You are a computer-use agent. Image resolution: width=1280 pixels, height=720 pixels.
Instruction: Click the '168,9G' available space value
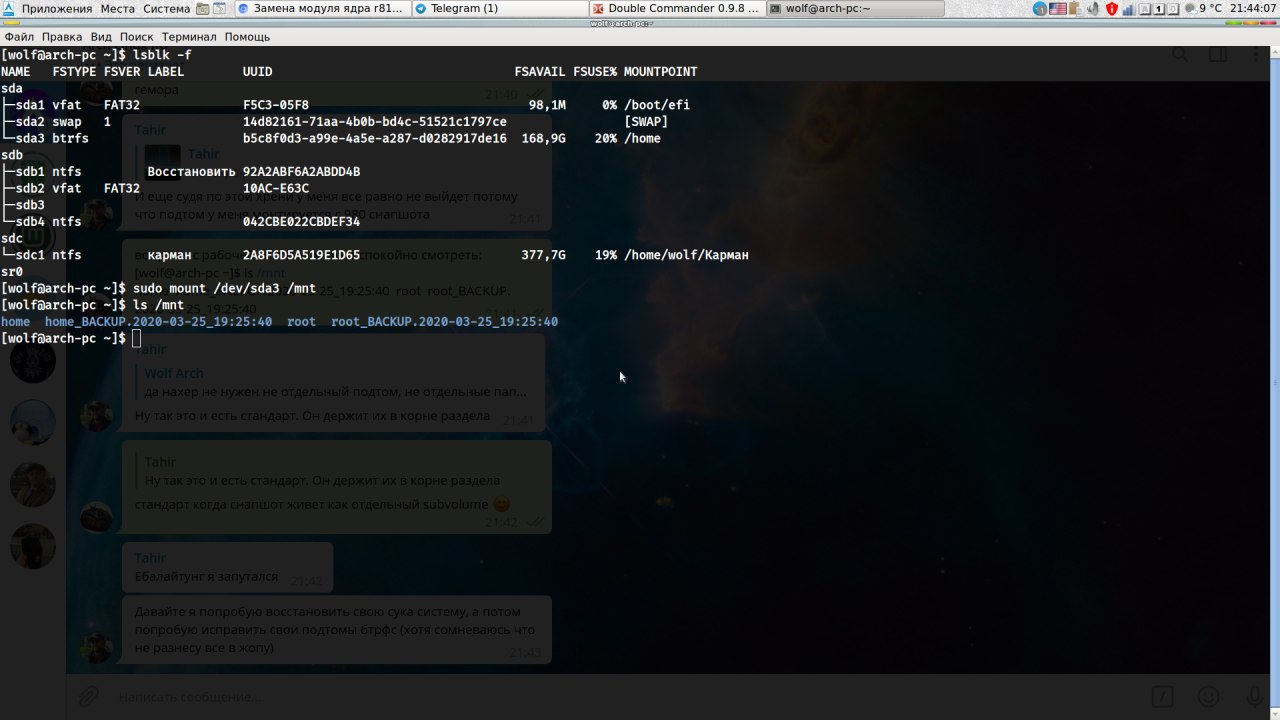pyautogui.click(x=543, y=138)
